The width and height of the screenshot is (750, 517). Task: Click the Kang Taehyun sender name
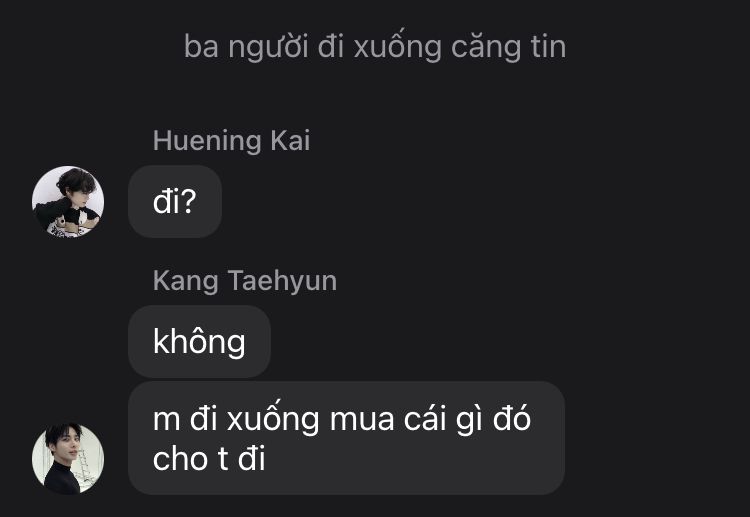[245, 280]
